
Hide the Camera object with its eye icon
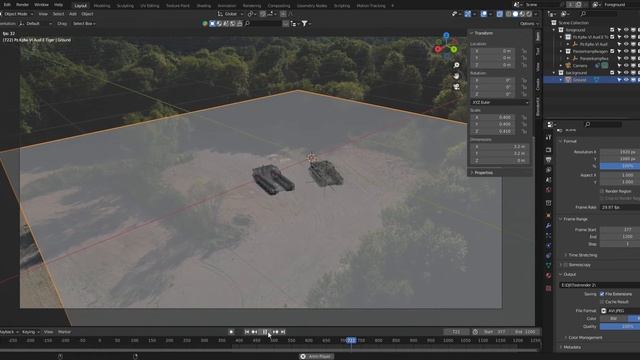click(x=626, y=66)
